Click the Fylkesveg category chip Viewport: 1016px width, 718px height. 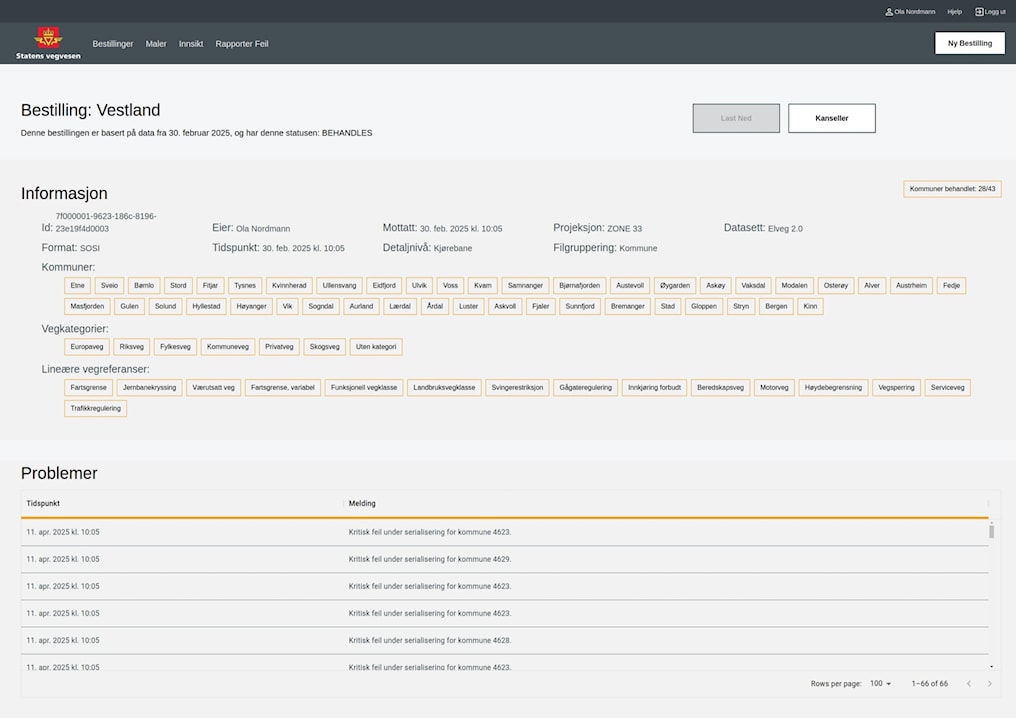coord(175,347)
